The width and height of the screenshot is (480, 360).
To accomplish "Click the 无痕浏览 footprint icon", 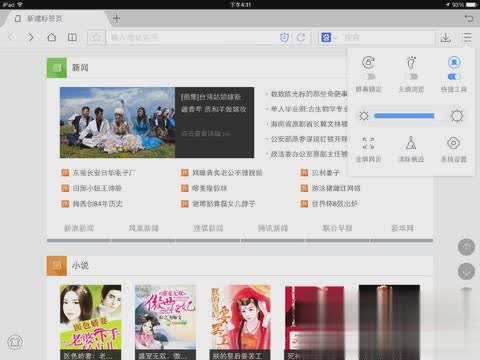I will point(411,62).
